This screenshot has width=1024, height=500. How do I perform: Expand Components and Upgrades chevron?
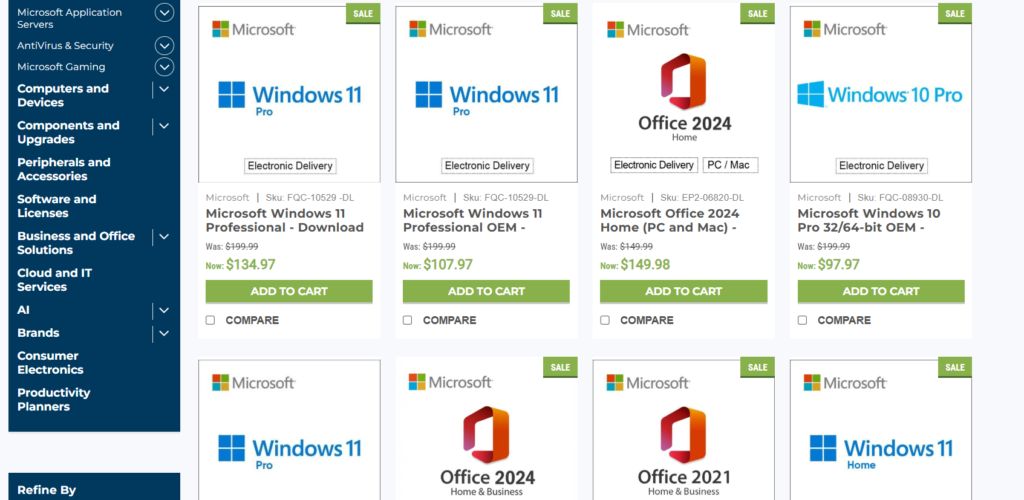(164, 127)
